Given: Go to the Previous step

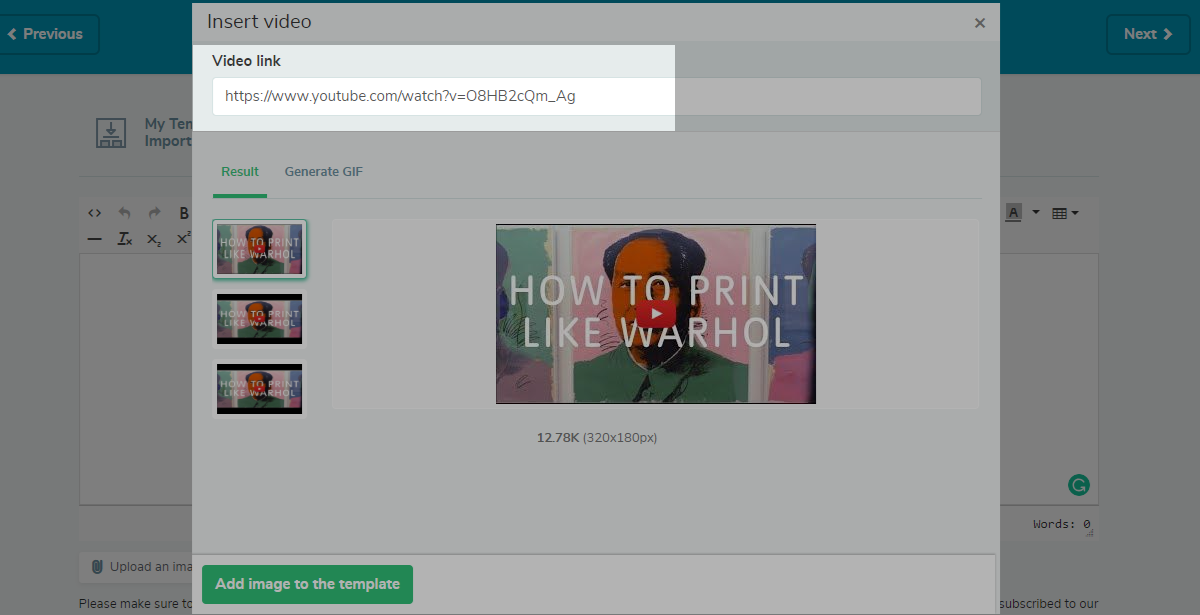Looking at the screenshot, I should (x=46, y=34).
